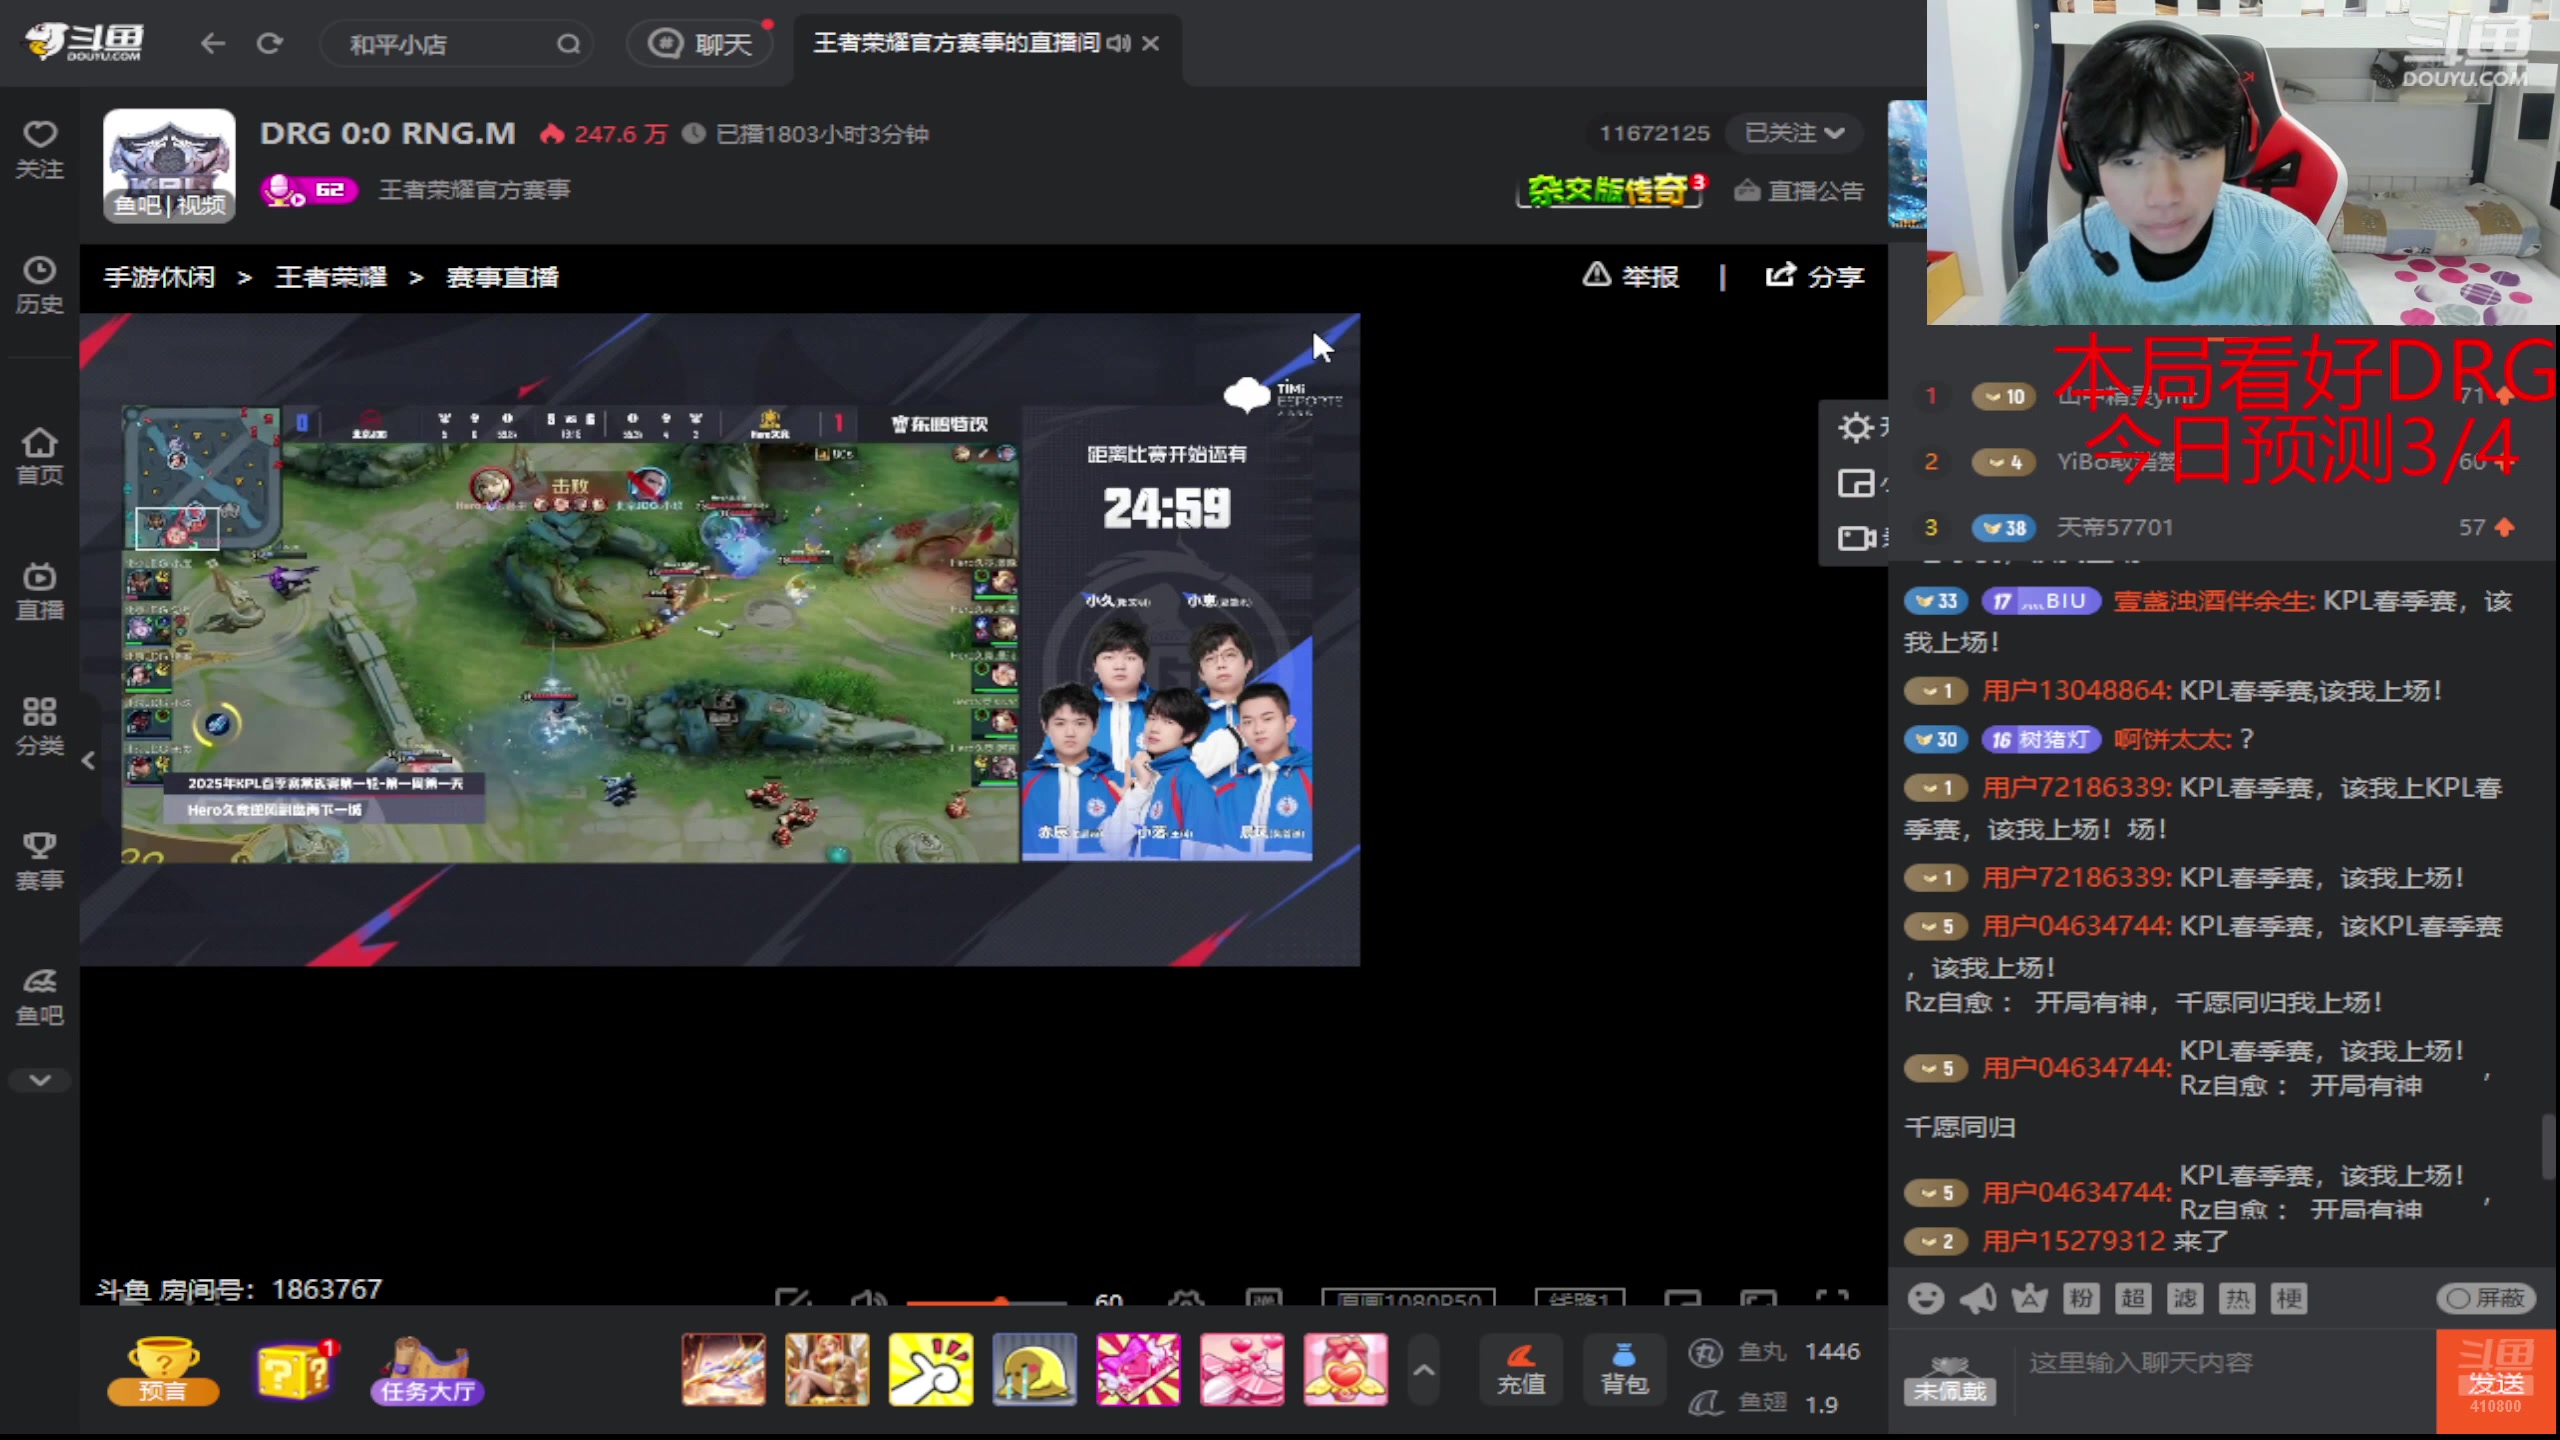Toggle the 粉 fan danmaku option

[x=2081, y=1298]
